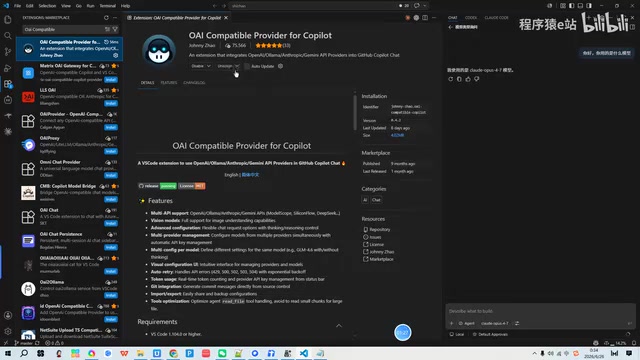Viewport: 640px width, 360px height.
Task: Open Windows Start menu
Action: (x=8, y=353)
